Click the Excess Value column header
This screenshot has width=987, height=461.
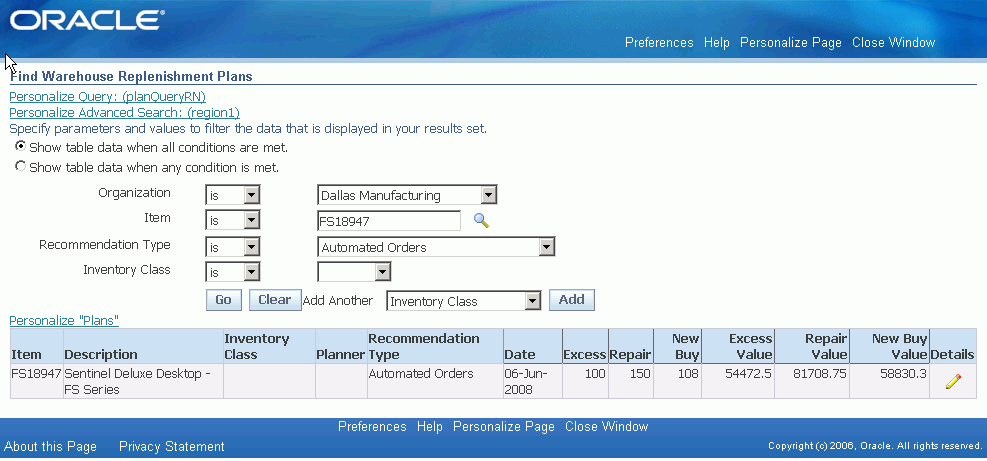pyautogui.click(x=738, y=346)
